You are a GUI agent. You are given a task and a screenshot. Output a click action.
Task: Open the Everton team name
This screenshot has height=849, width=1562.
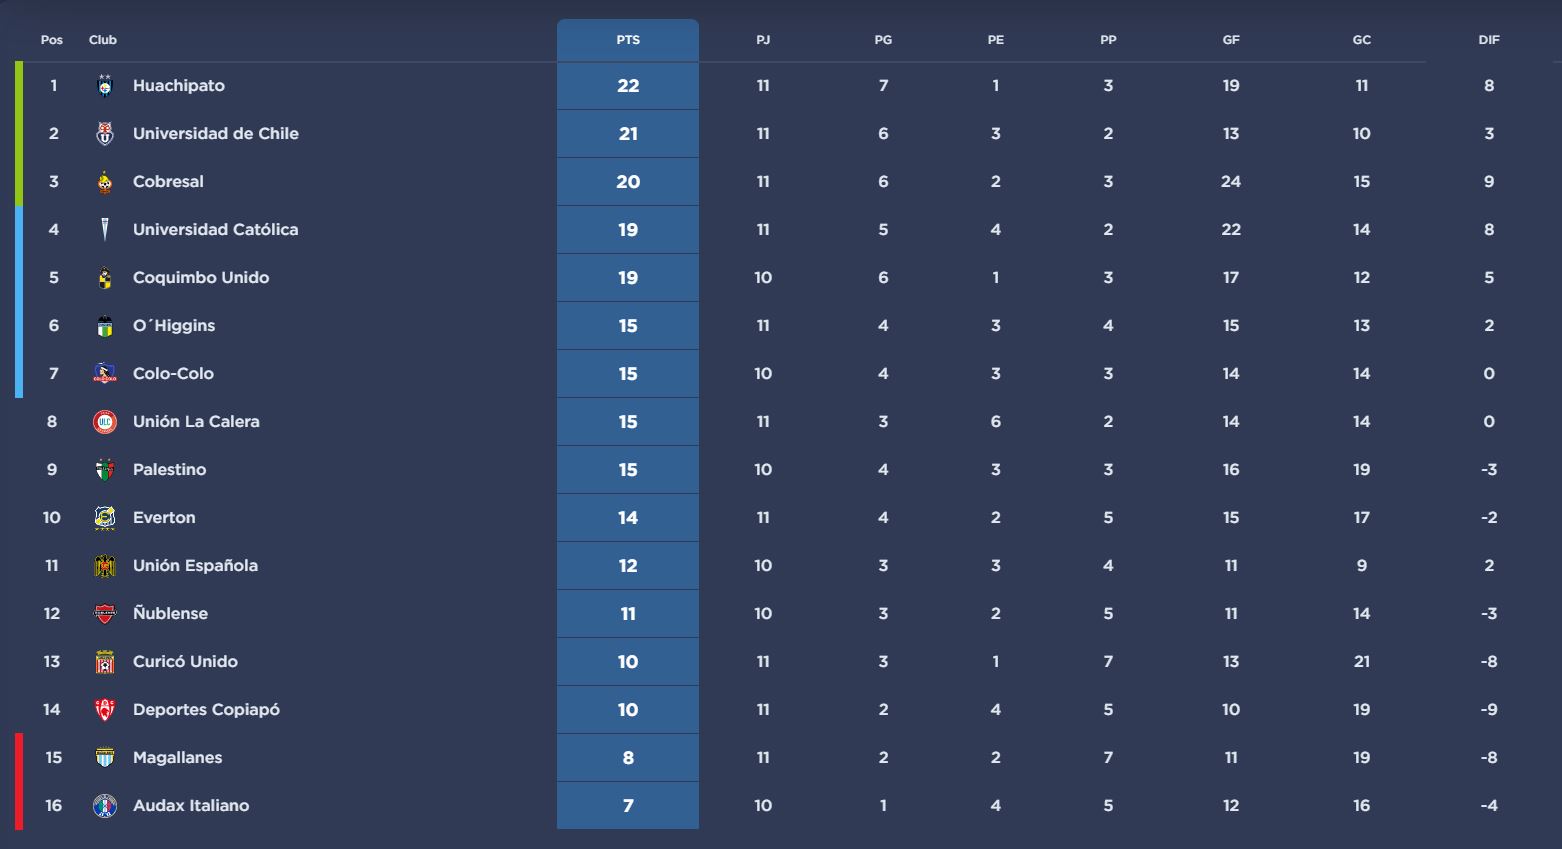[164, 518]
